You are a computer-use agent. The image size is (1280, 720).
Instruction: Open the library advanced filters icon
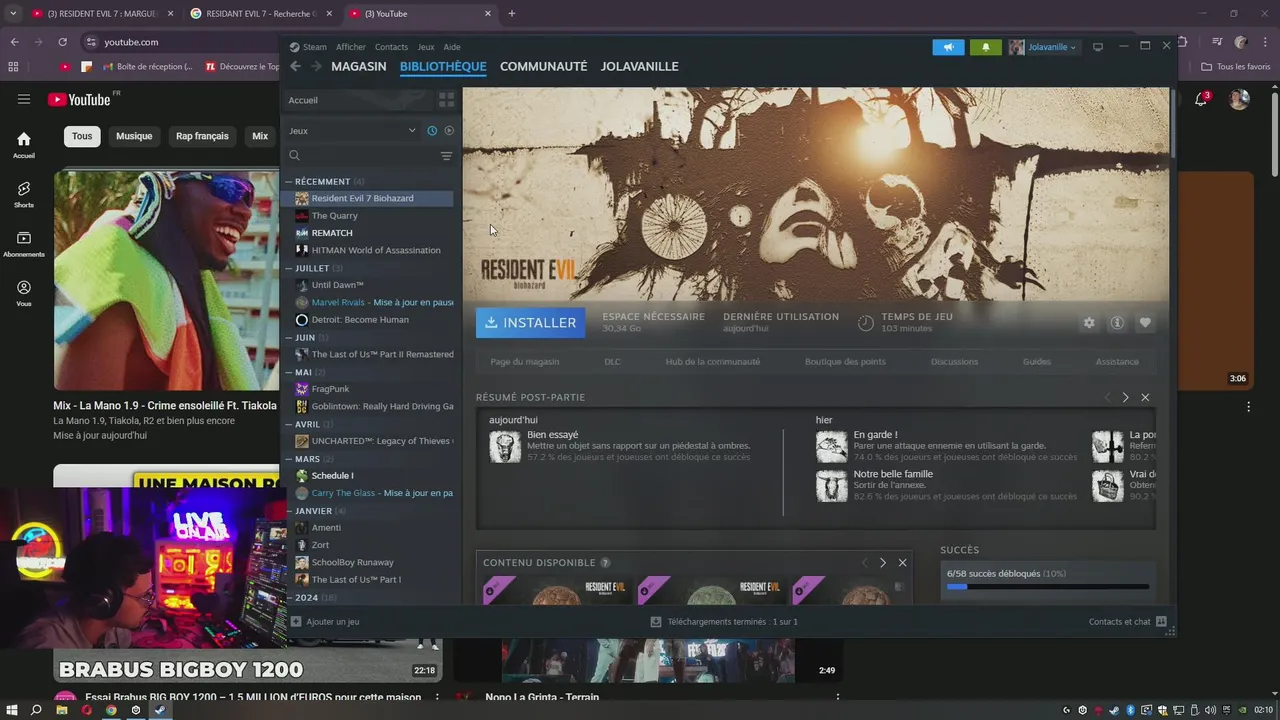pyautogui.click(x=446, y=156)
